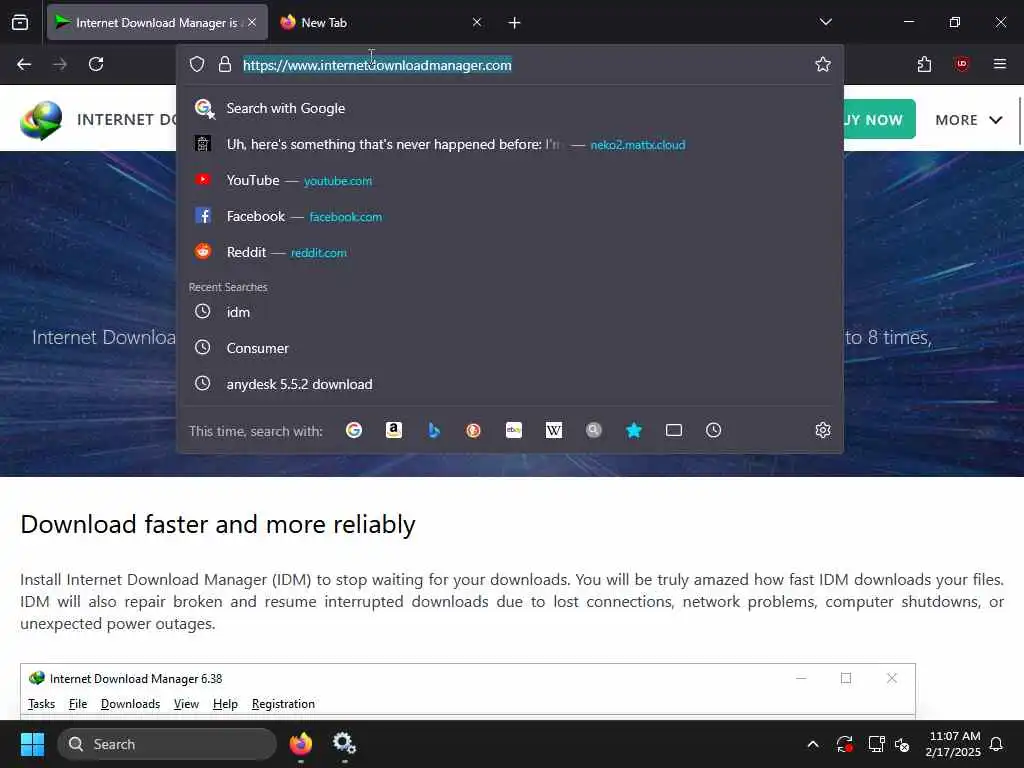
Task: Search this time with Bing icon
Action: pos(434,430)
